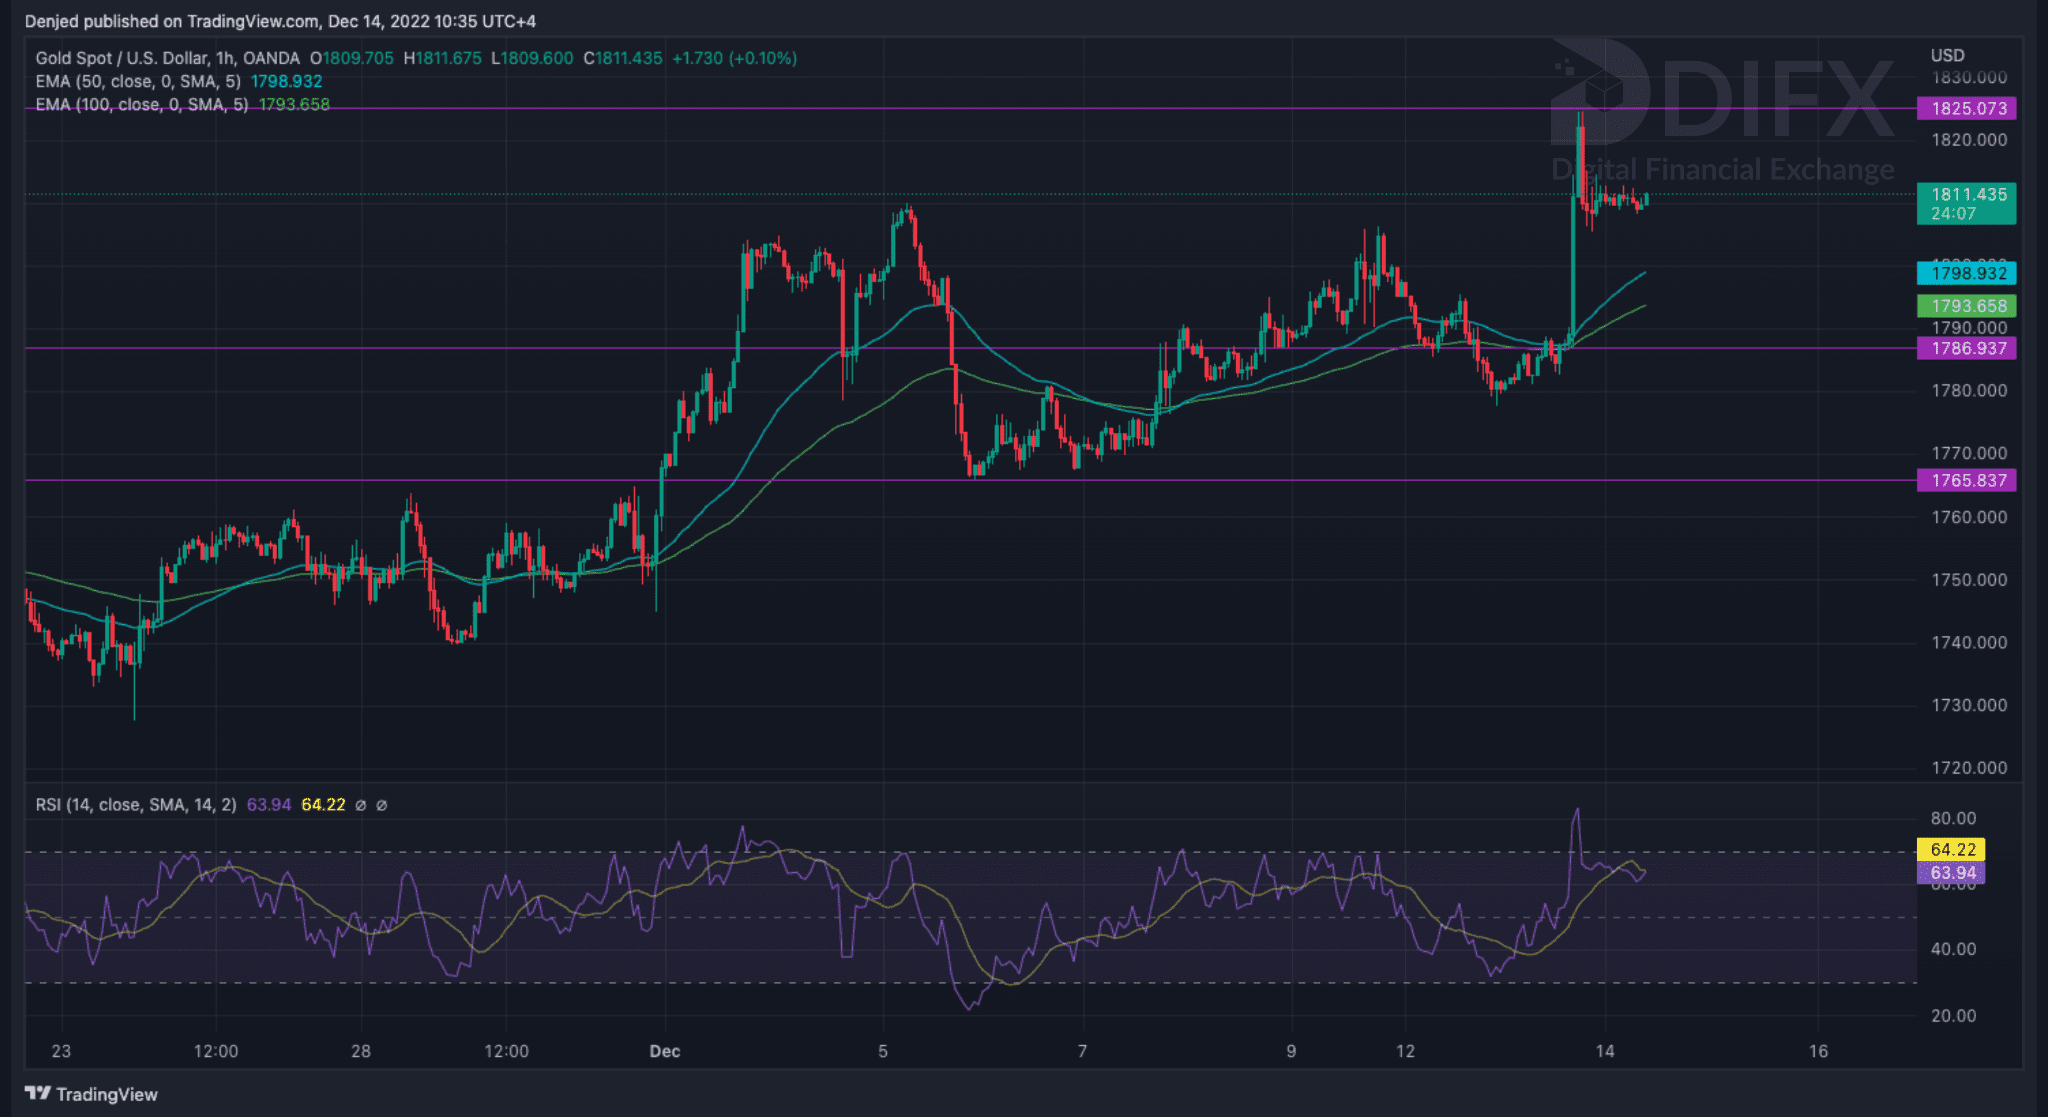Open the Gold Spot / U.S. Dollar symbol title
Image resolution: width=2048 pixels, height=1117 pixels.
167,58
